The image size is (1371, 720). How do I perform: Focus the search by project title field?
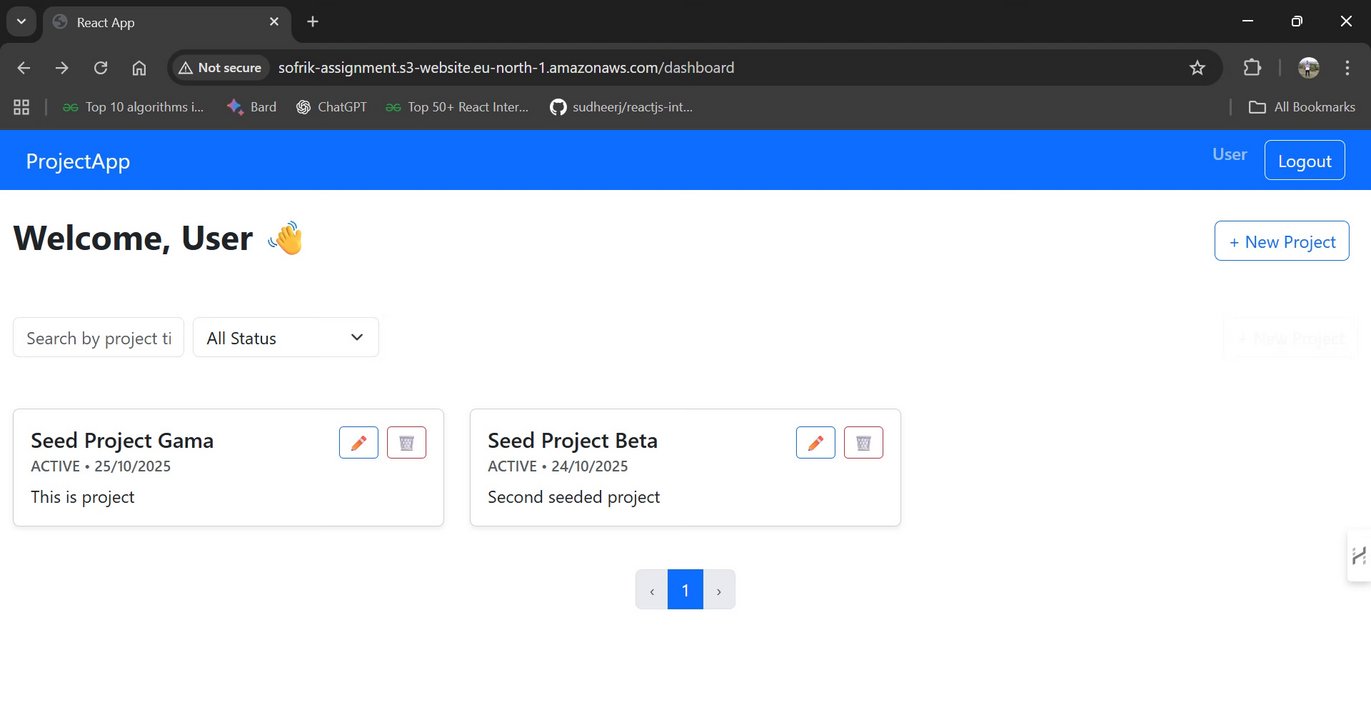[98, 338]
